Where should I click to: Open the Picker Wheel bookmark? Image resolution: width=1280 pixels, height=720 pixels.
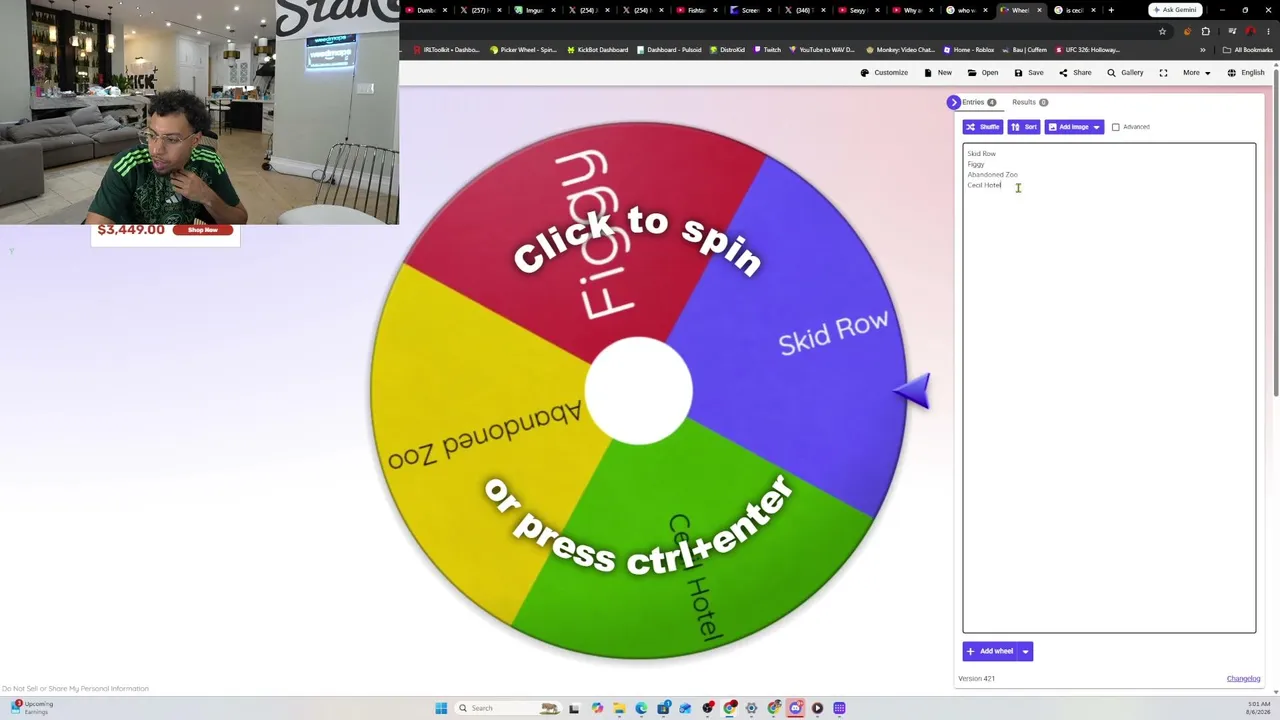523,50
